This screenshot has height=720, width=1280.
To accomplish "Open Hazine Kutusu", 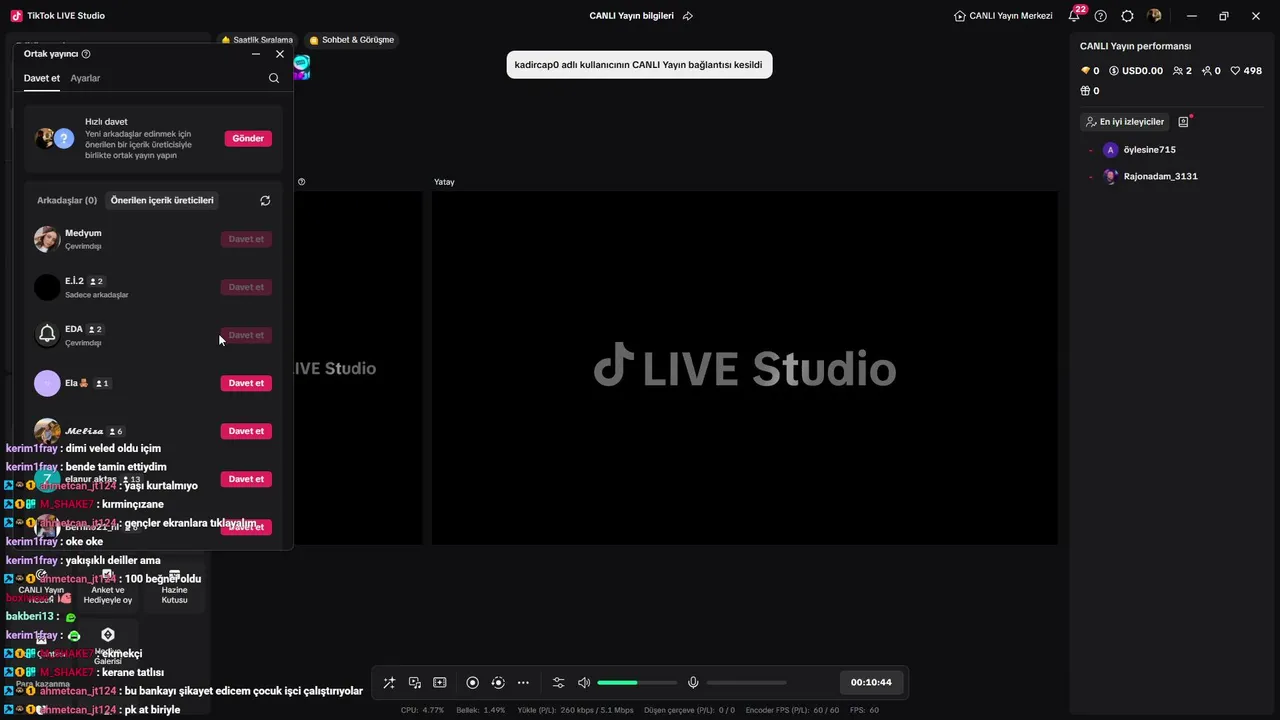I will (174, 588).
